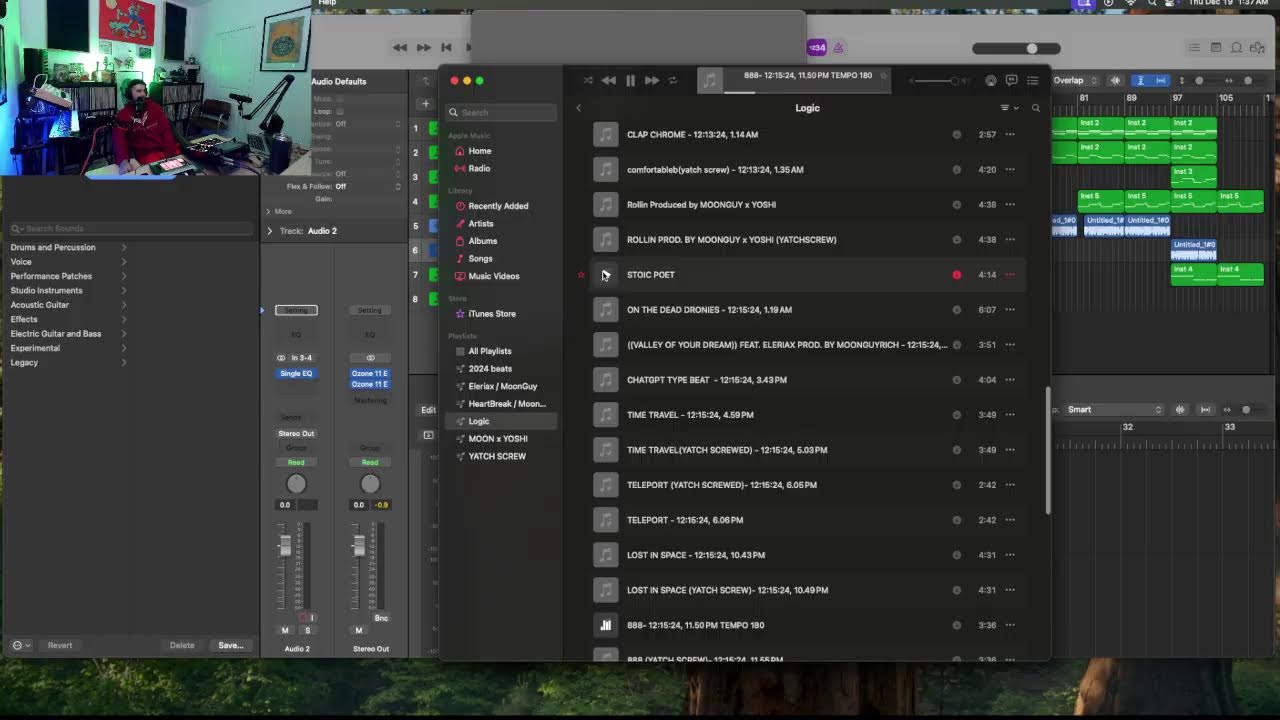Adjust Audio 2 pan knob
This screenshot has width=1280, height=720.
pyautogui.click(x=296, y=484)
